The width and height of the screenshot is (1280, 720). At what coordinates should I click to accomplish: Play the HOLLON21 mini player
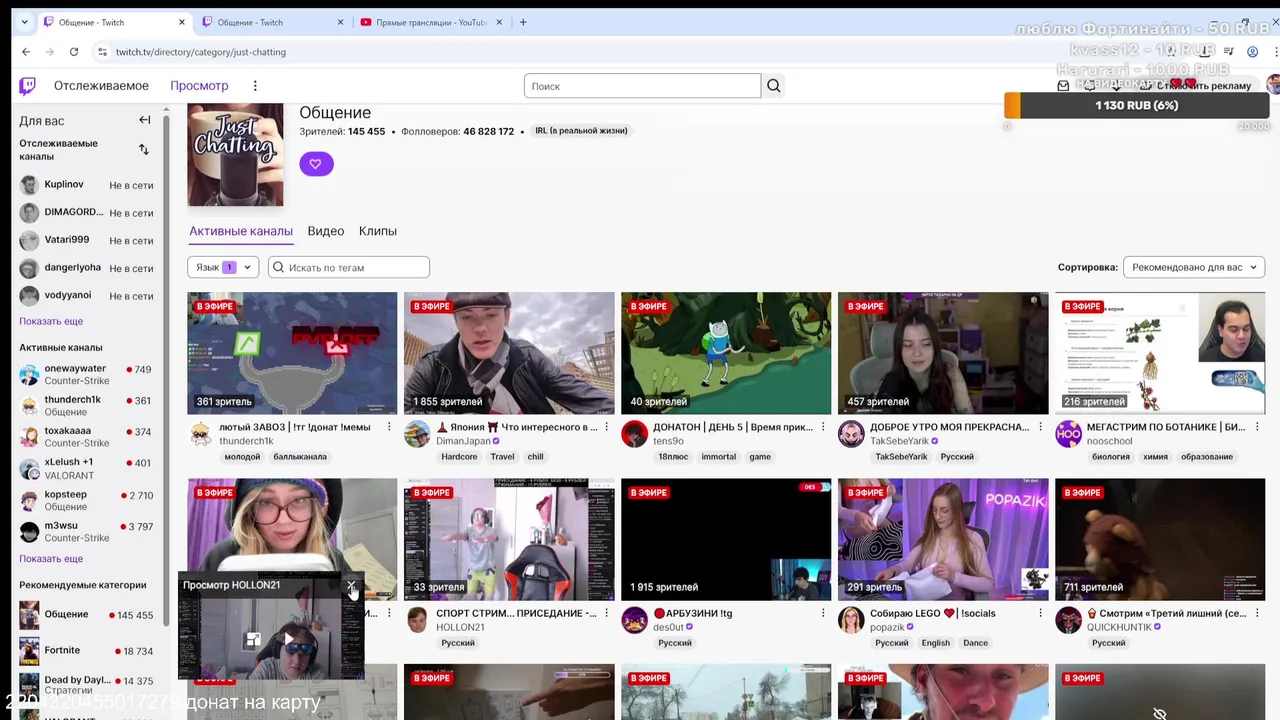click(290, 640)
